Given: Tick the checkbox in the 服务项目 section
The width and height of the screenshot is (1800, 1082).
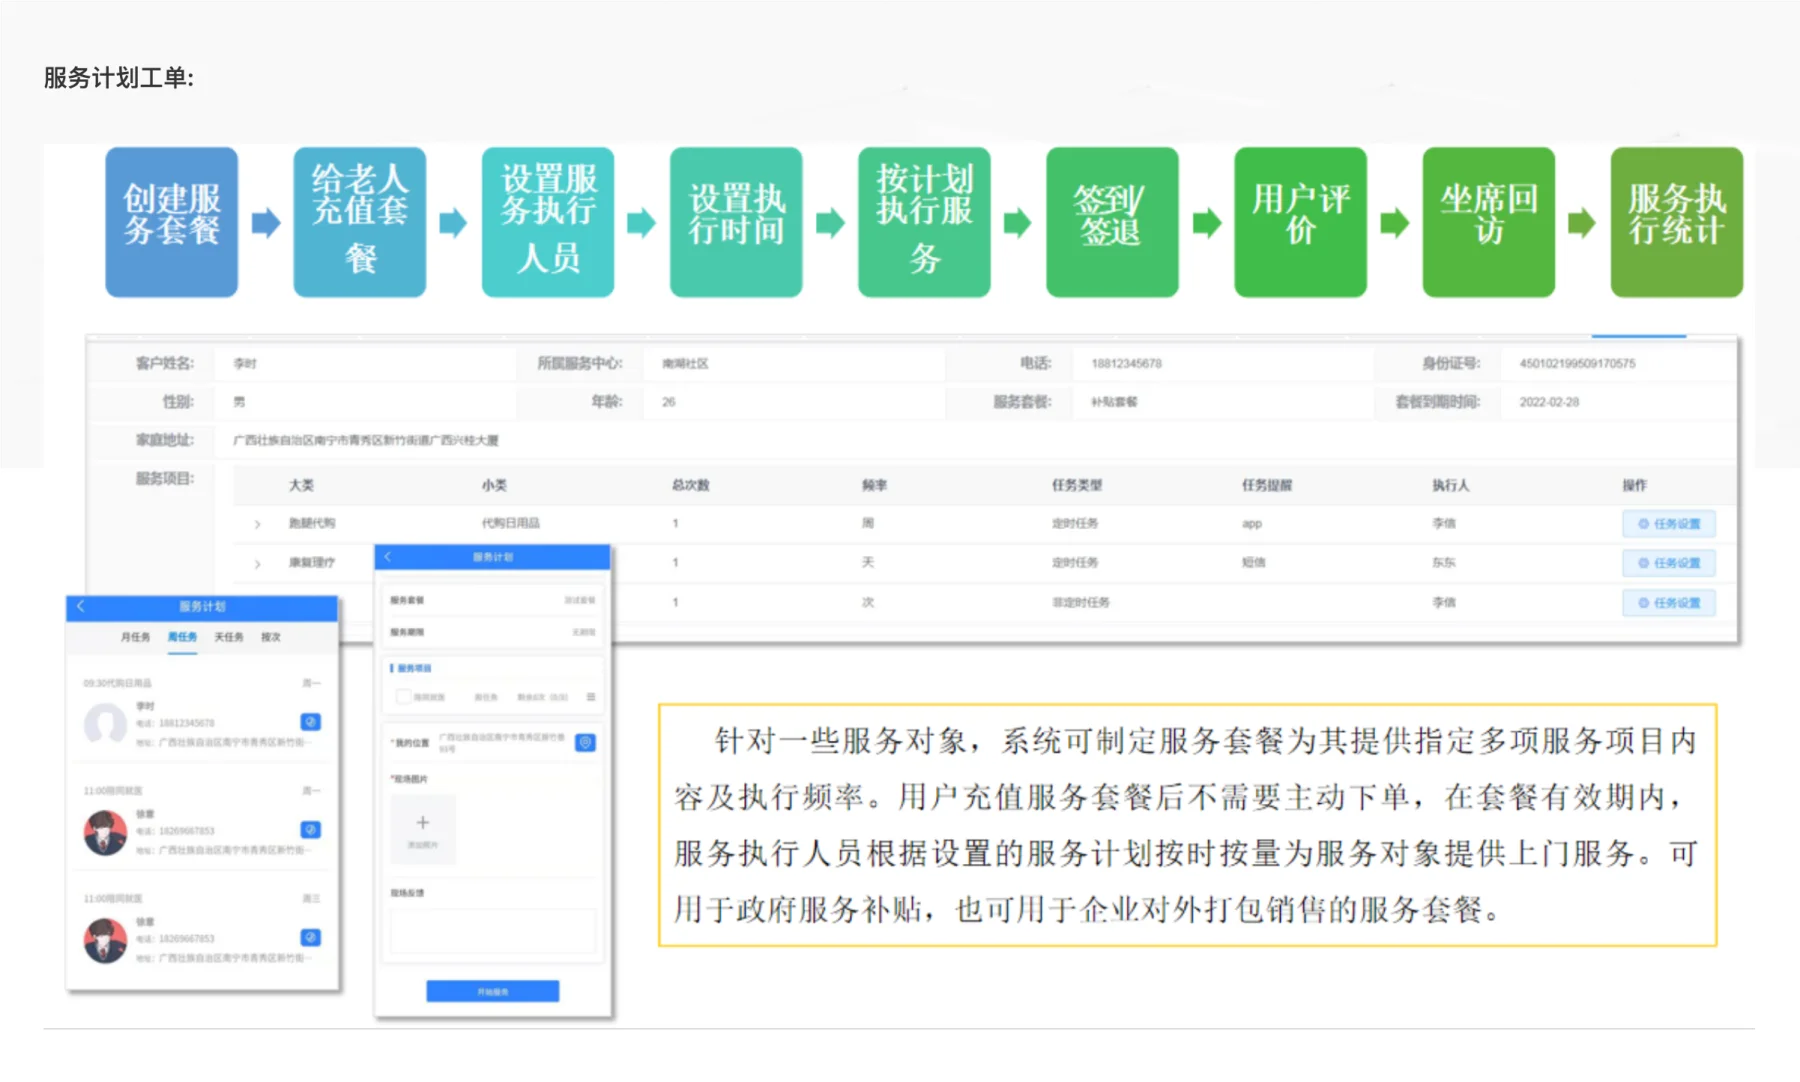Looking at the screenshot, I should tap(404, 697).
